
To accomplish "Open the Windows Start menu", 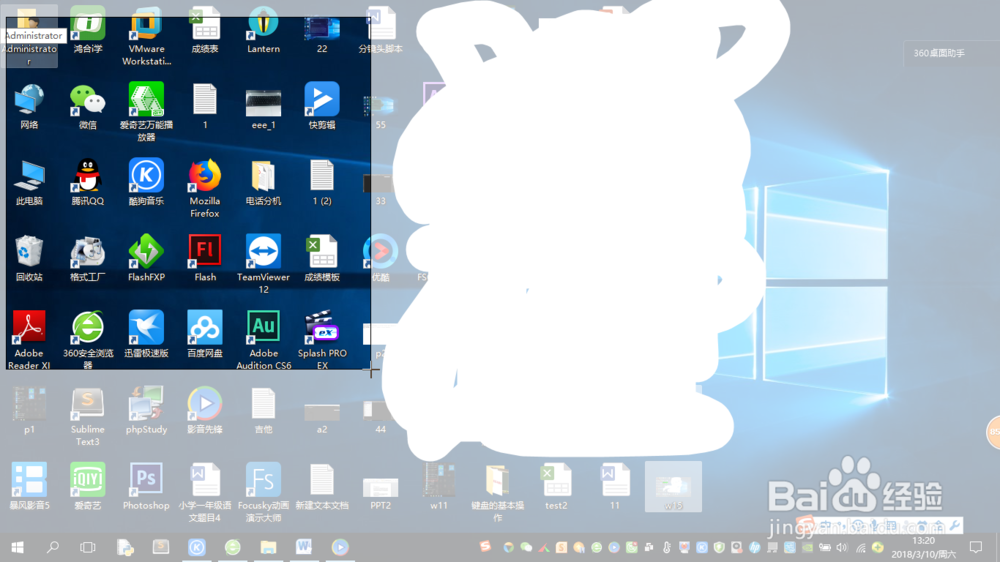I will coord(17,547).
